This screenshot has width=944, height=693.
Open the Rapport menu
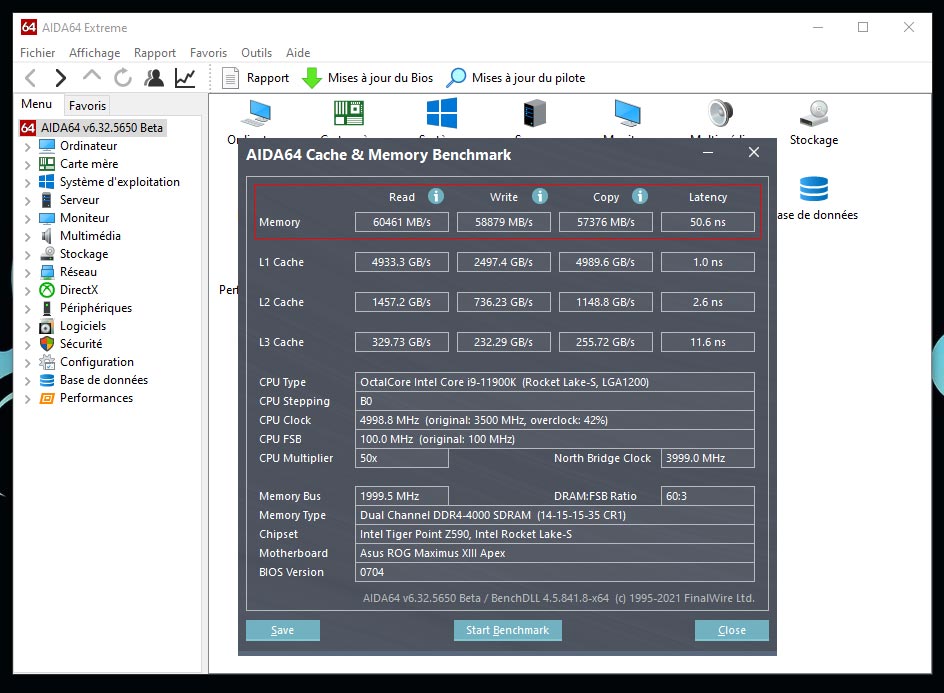click(x=155, y=53)
